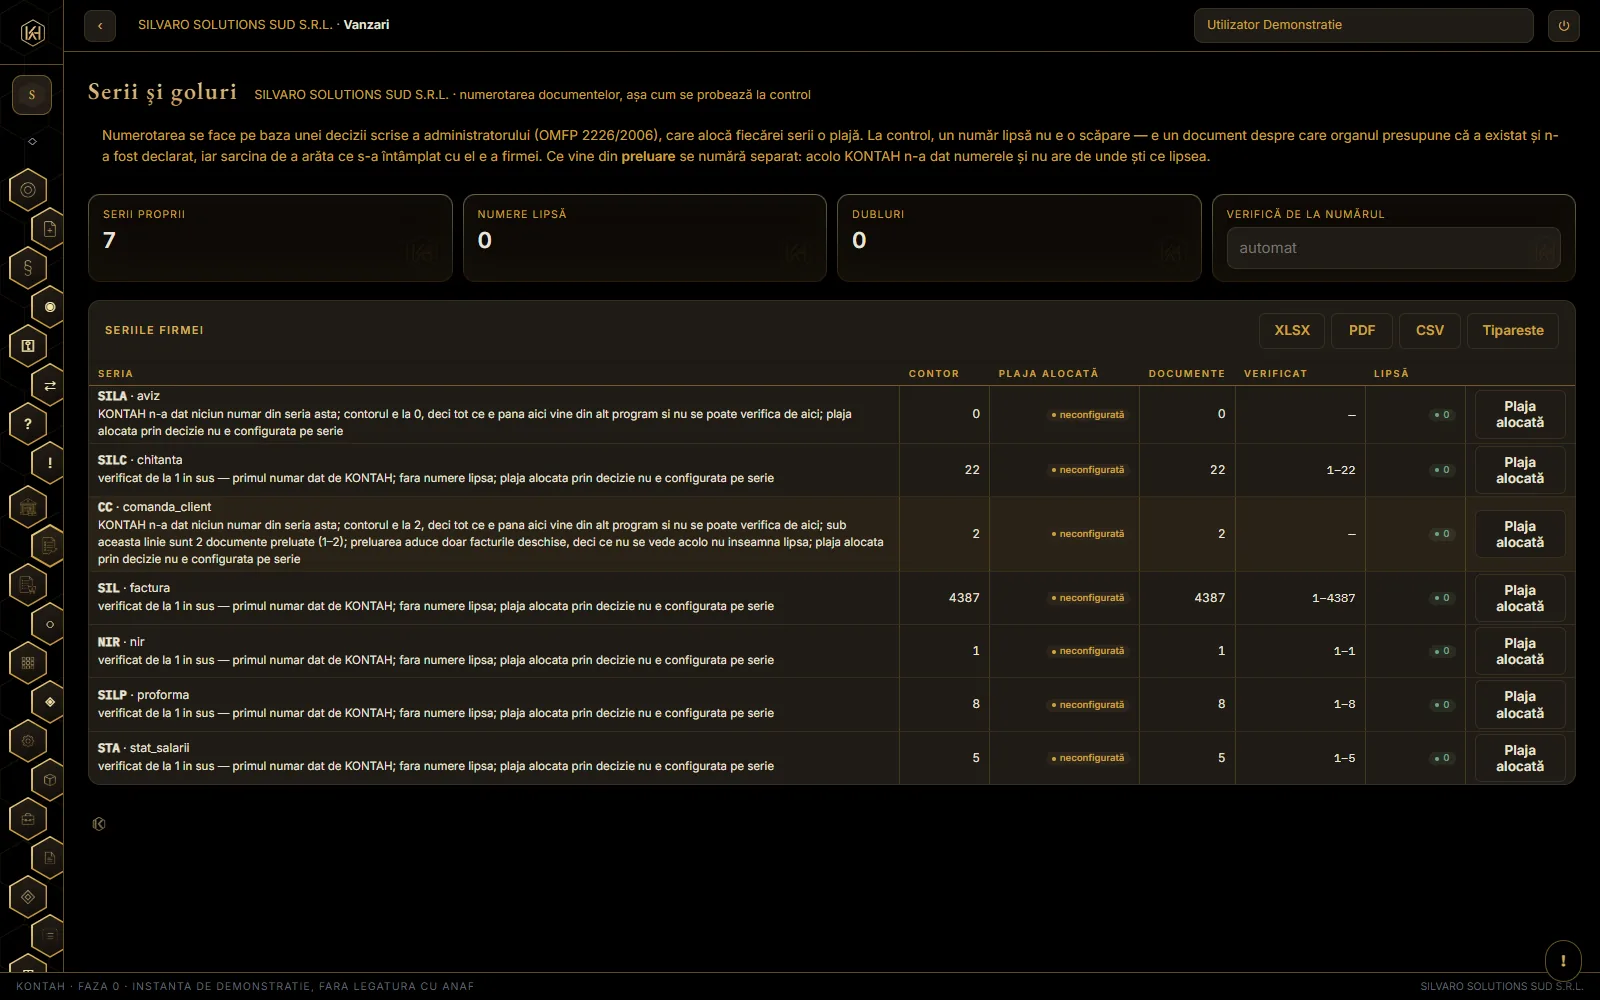The width and height of the screenshot is (1600, 1000).
Task: Click the concentric circles hexagon icon
Action: point(28,189)
